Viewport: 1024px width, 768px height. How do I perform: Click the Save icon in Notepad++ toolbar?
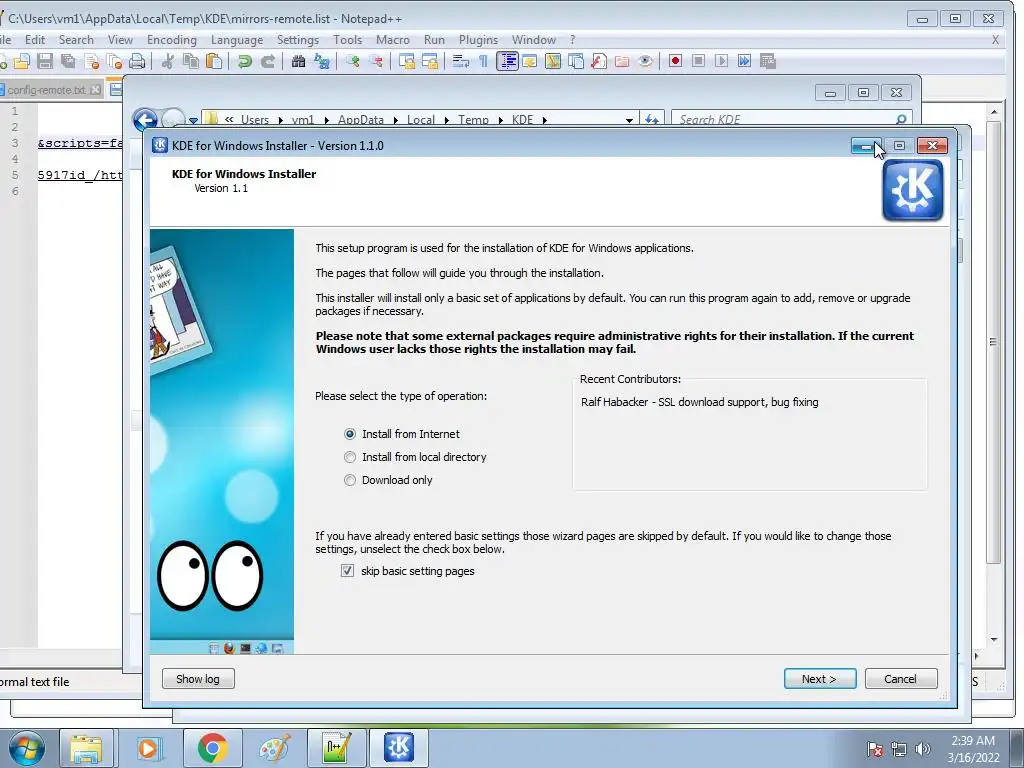coord(44,61)
